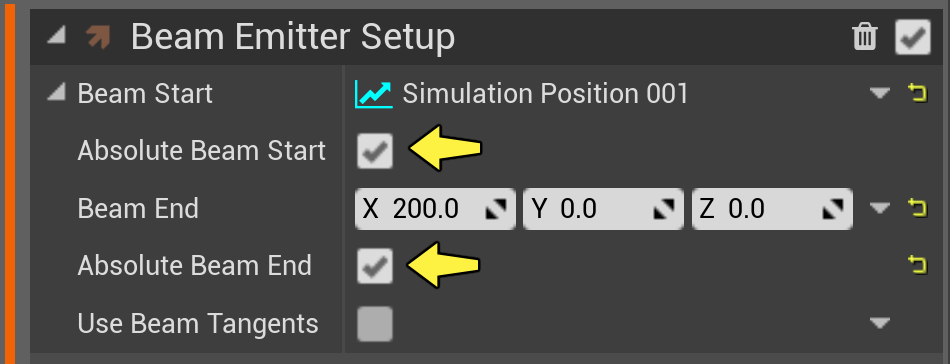950x364 pixels.
Task: Click the Simulation Position 001 curve icon
Action: 374,94
